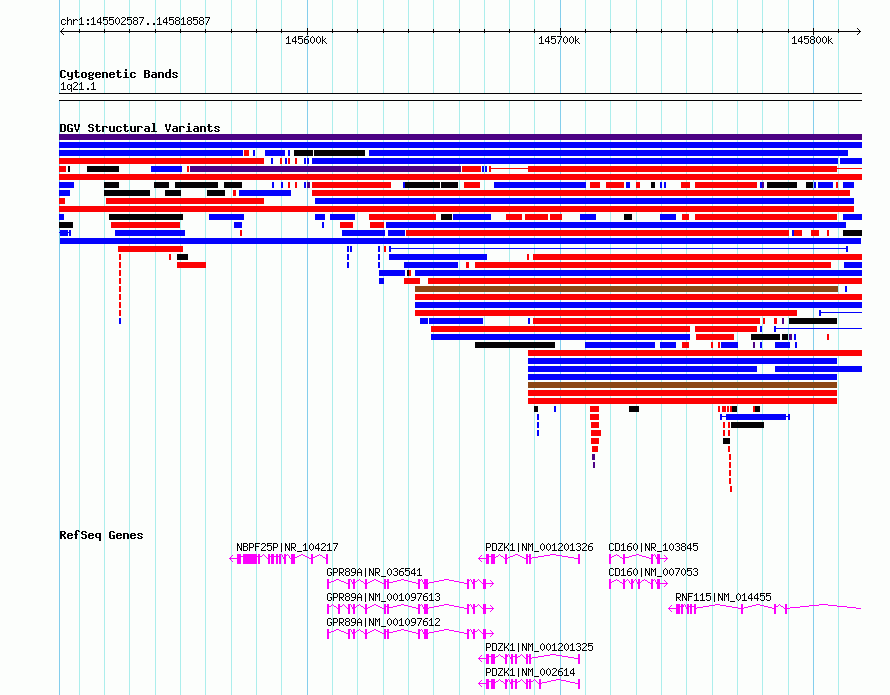The height and width of the screenshot is (695, 890).
Task: Select the GPR89A|NM_001097613 gene label
Action: (x=383, y=597)
